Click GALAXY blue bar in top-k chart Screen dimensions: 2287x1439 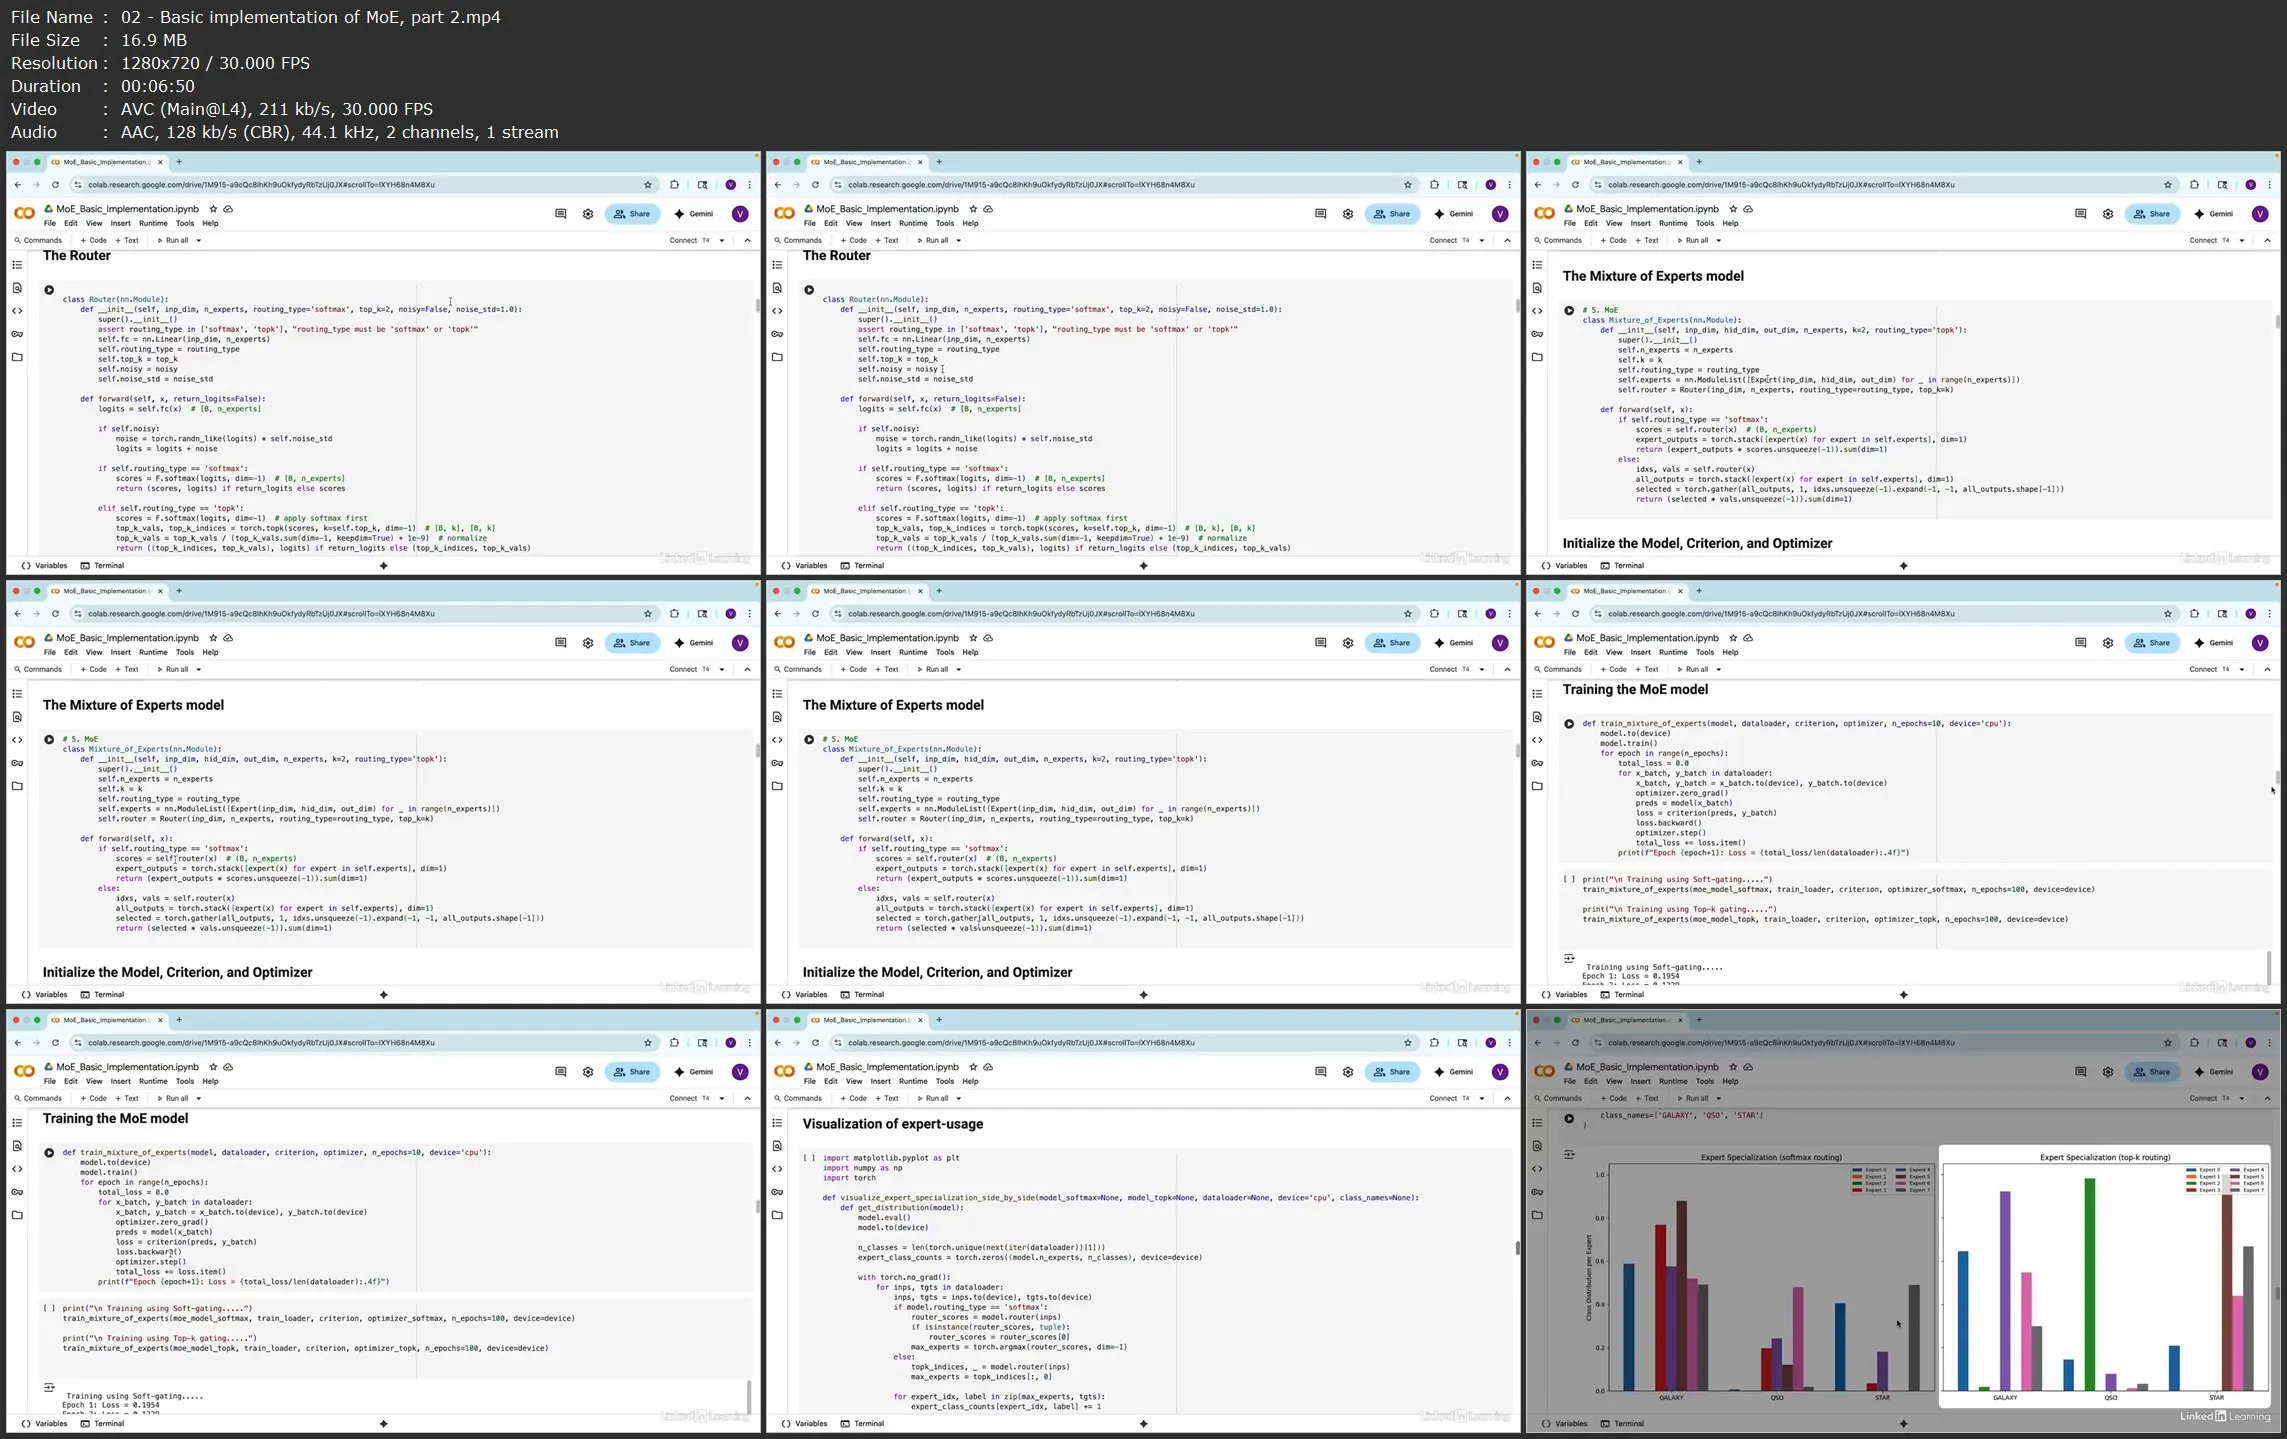click(x=1963, y=1320)
